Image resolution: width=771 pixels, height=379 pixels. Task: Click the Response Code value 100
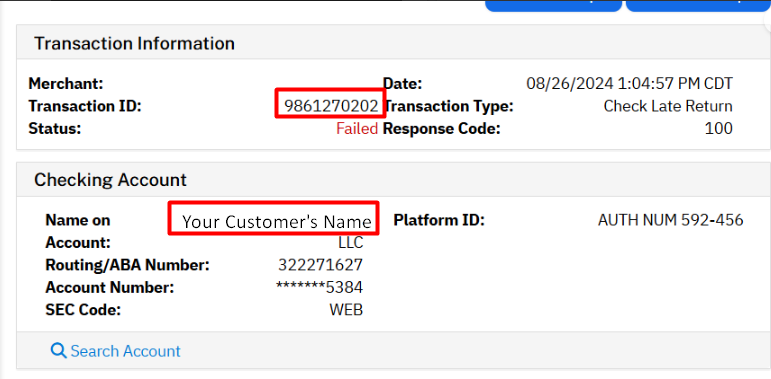[x=718, y=129]
